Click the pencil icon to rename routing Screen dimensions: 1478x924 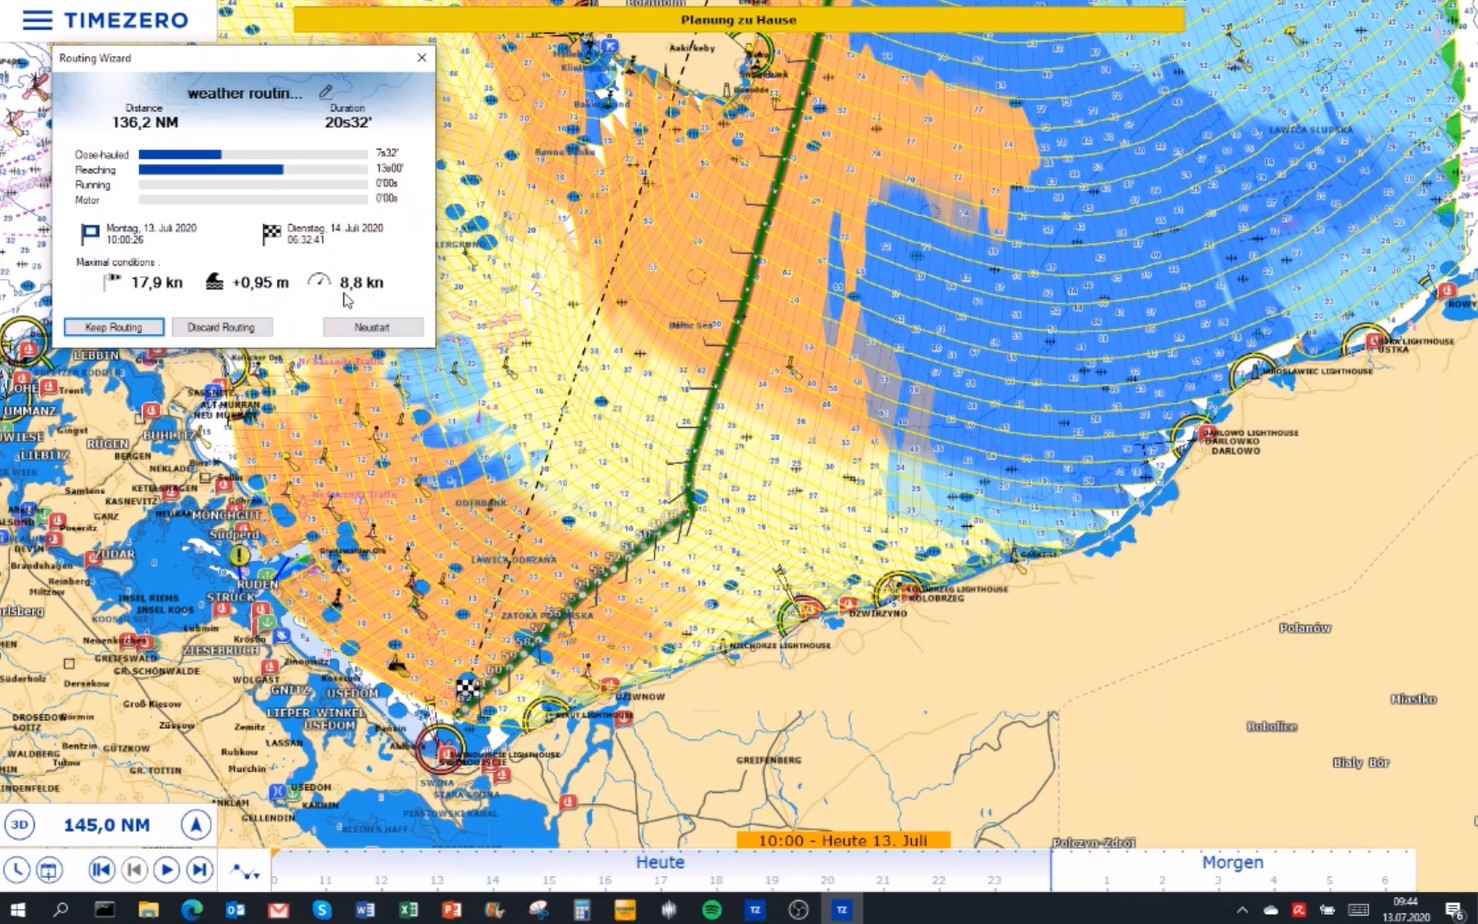pos(326,92)
